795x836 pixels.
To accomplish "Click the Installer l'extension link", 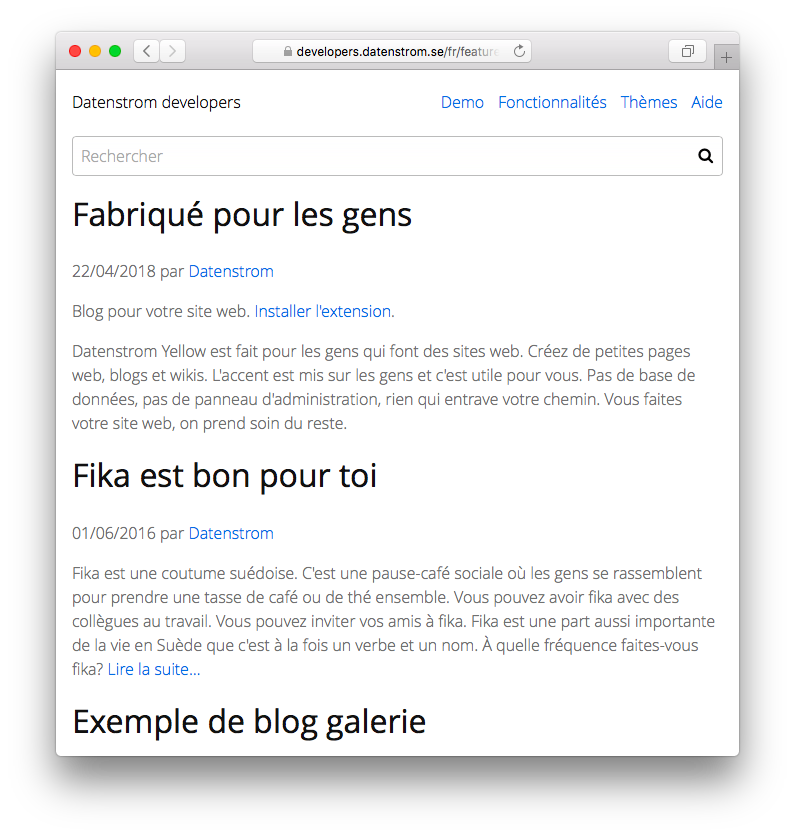I will click(x=322, y=311).
